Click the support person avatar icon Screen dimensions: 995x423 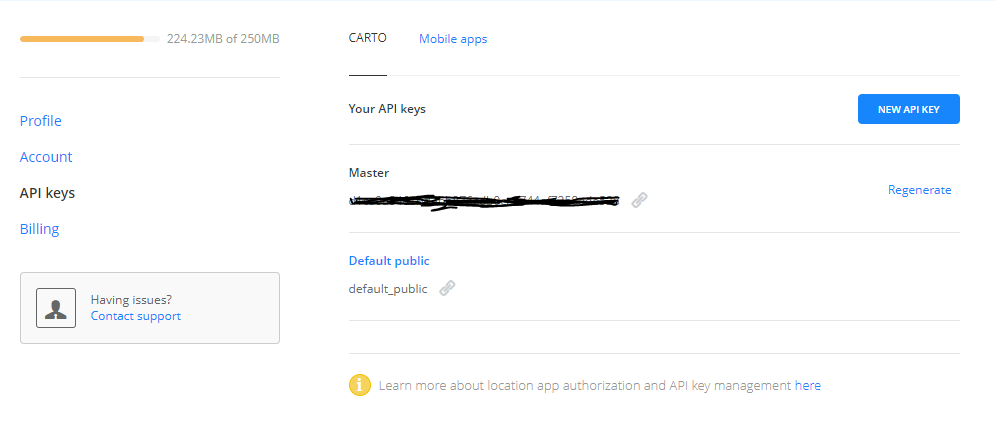pos(56,308)
